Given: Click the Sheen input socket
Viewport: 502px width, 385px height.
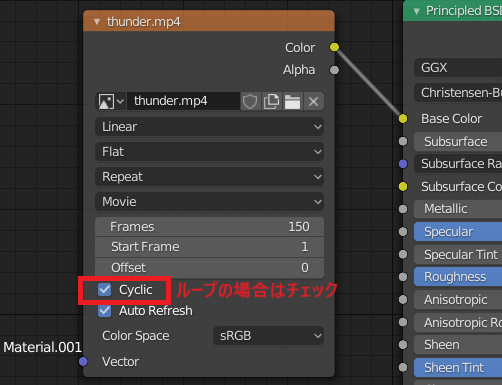Looking at the screenshot, I should [x=403, y=345].
